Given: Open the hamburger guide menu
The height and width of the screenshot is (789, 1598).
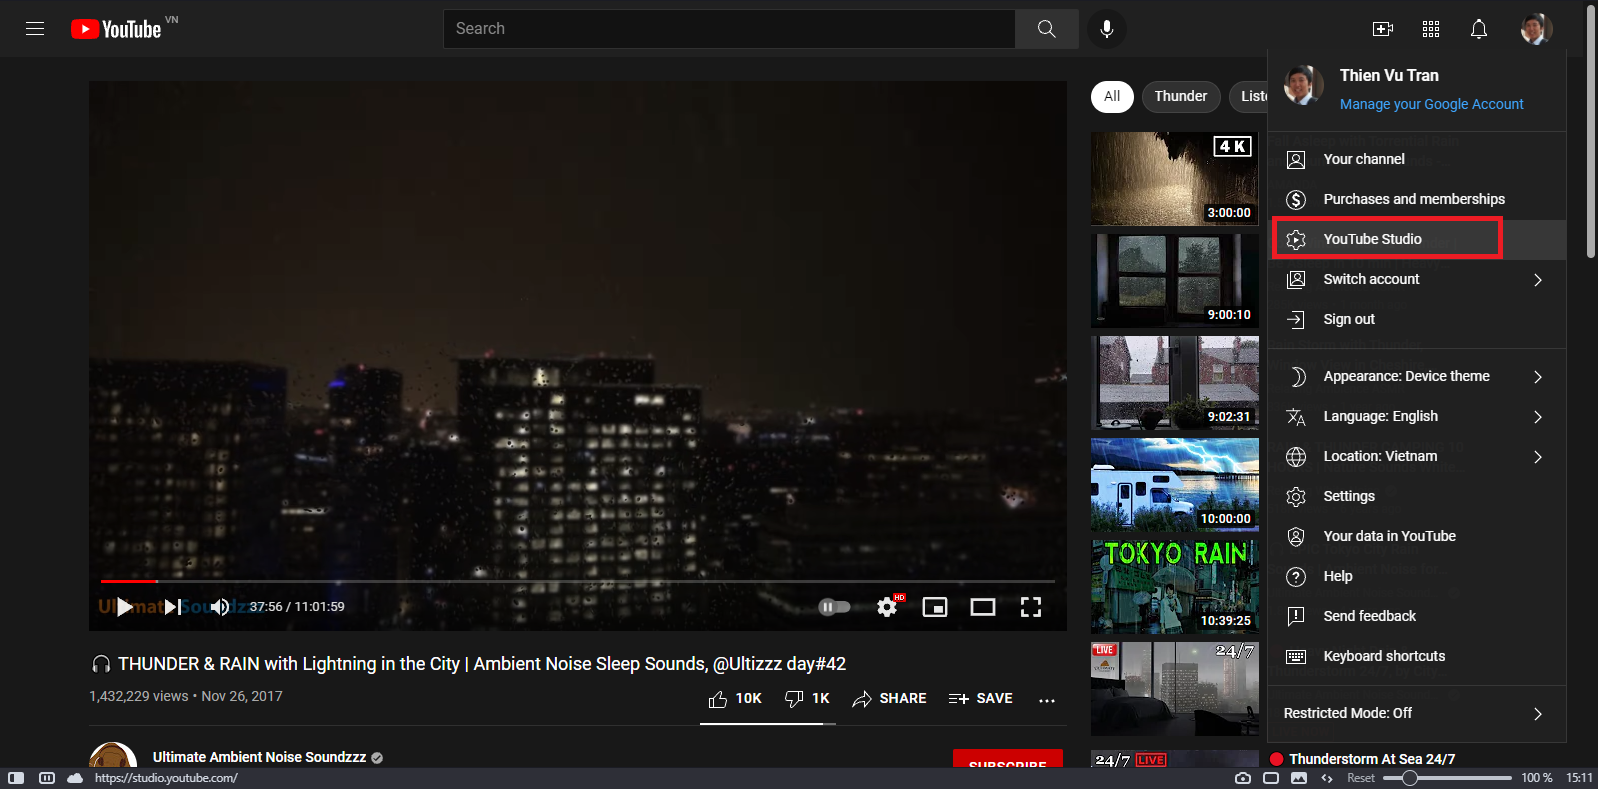Looking at the screenshot, I should (35, 29).
